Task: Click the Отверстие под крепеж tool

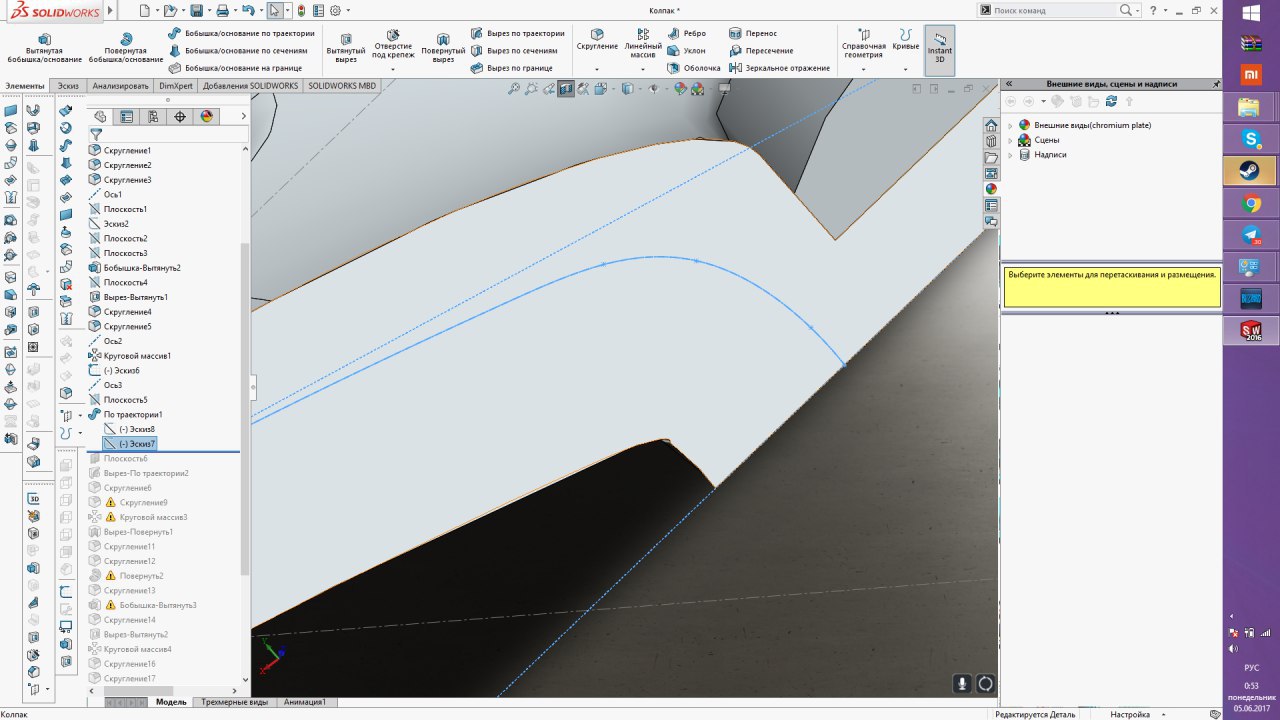Action: [393, 44]
